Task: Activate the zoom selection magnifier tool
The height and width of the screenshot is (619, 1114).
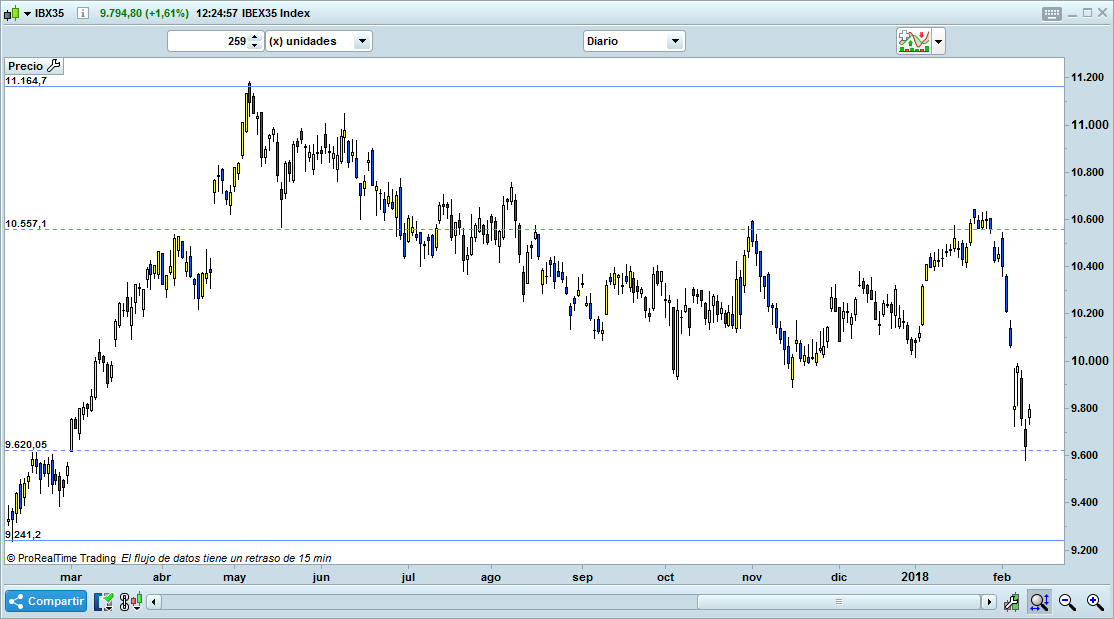Action: coord(1039,601)
